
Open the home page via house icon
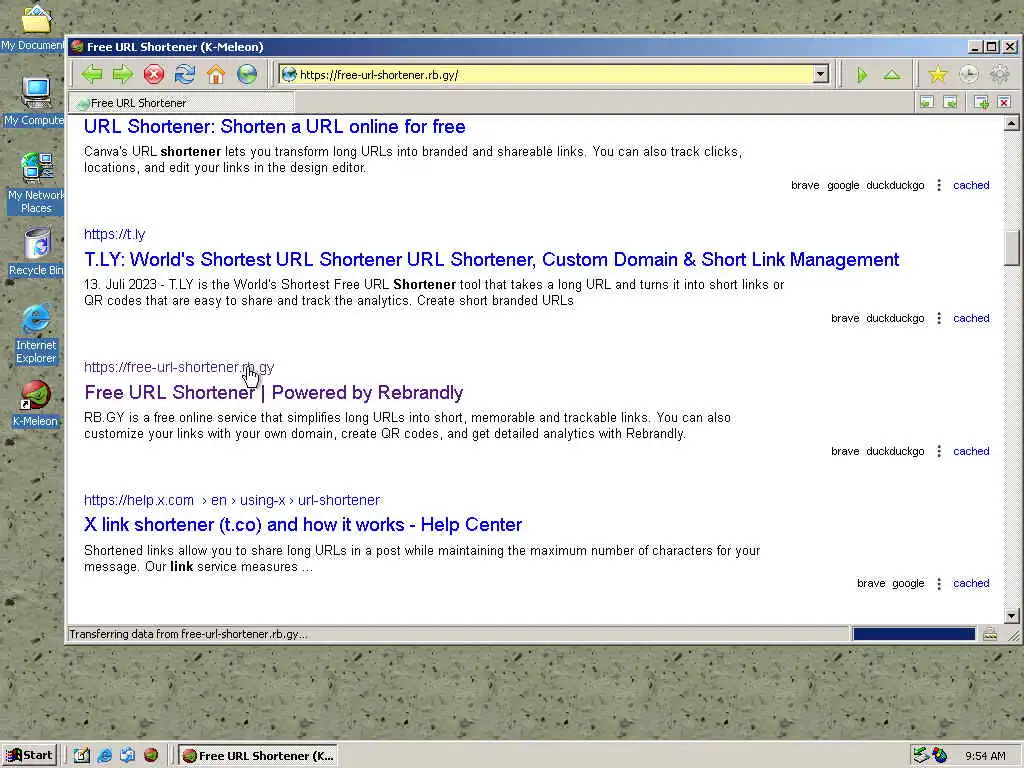216,74
